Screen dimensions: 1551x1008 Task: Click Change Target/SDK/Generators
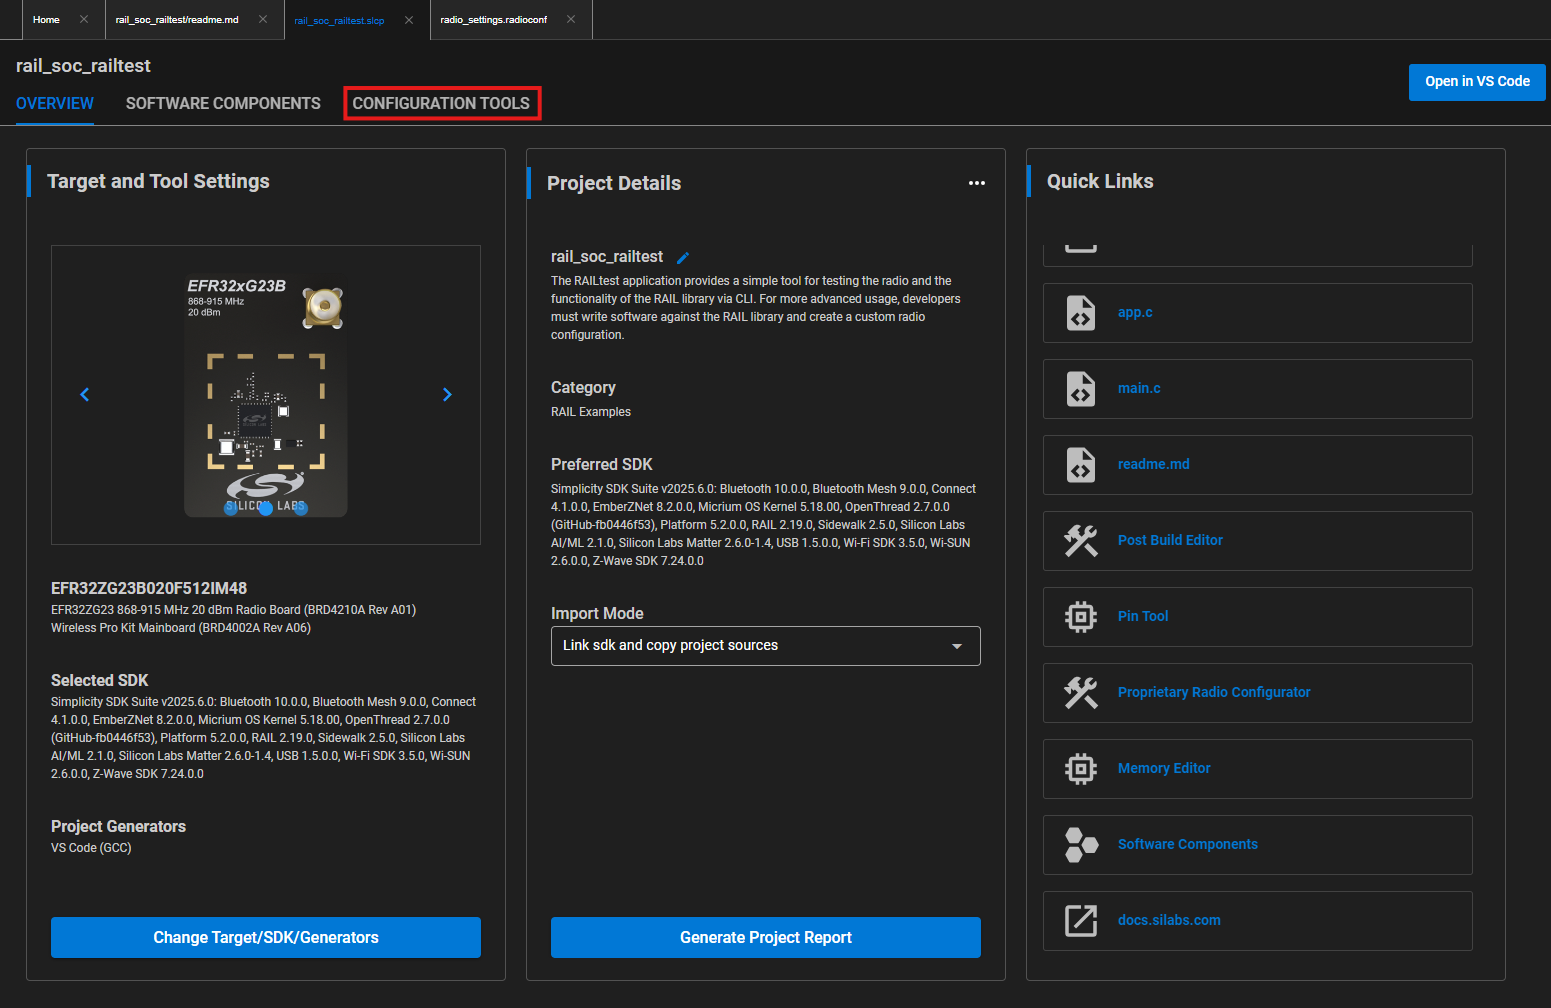coord(265,937)
